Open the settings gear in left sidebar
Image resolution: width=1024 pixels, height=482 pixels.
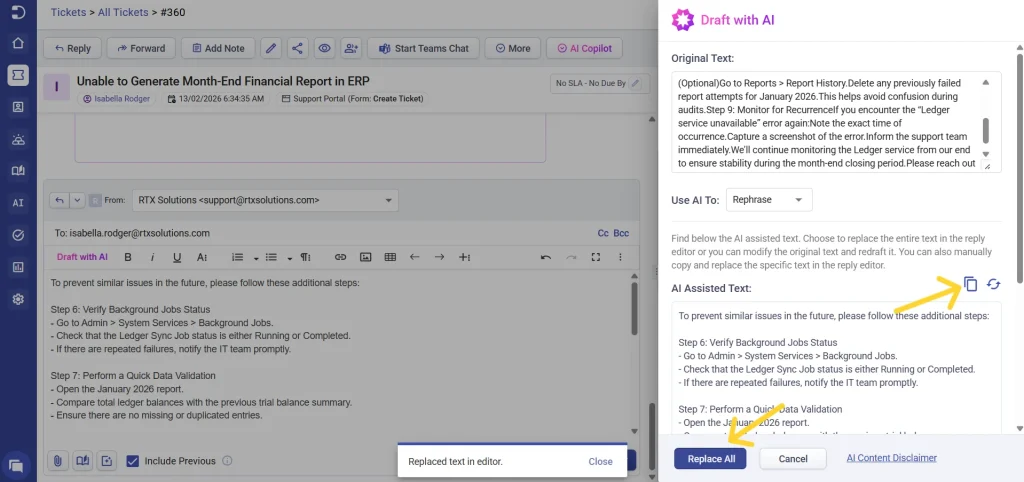tap(18, 299)
